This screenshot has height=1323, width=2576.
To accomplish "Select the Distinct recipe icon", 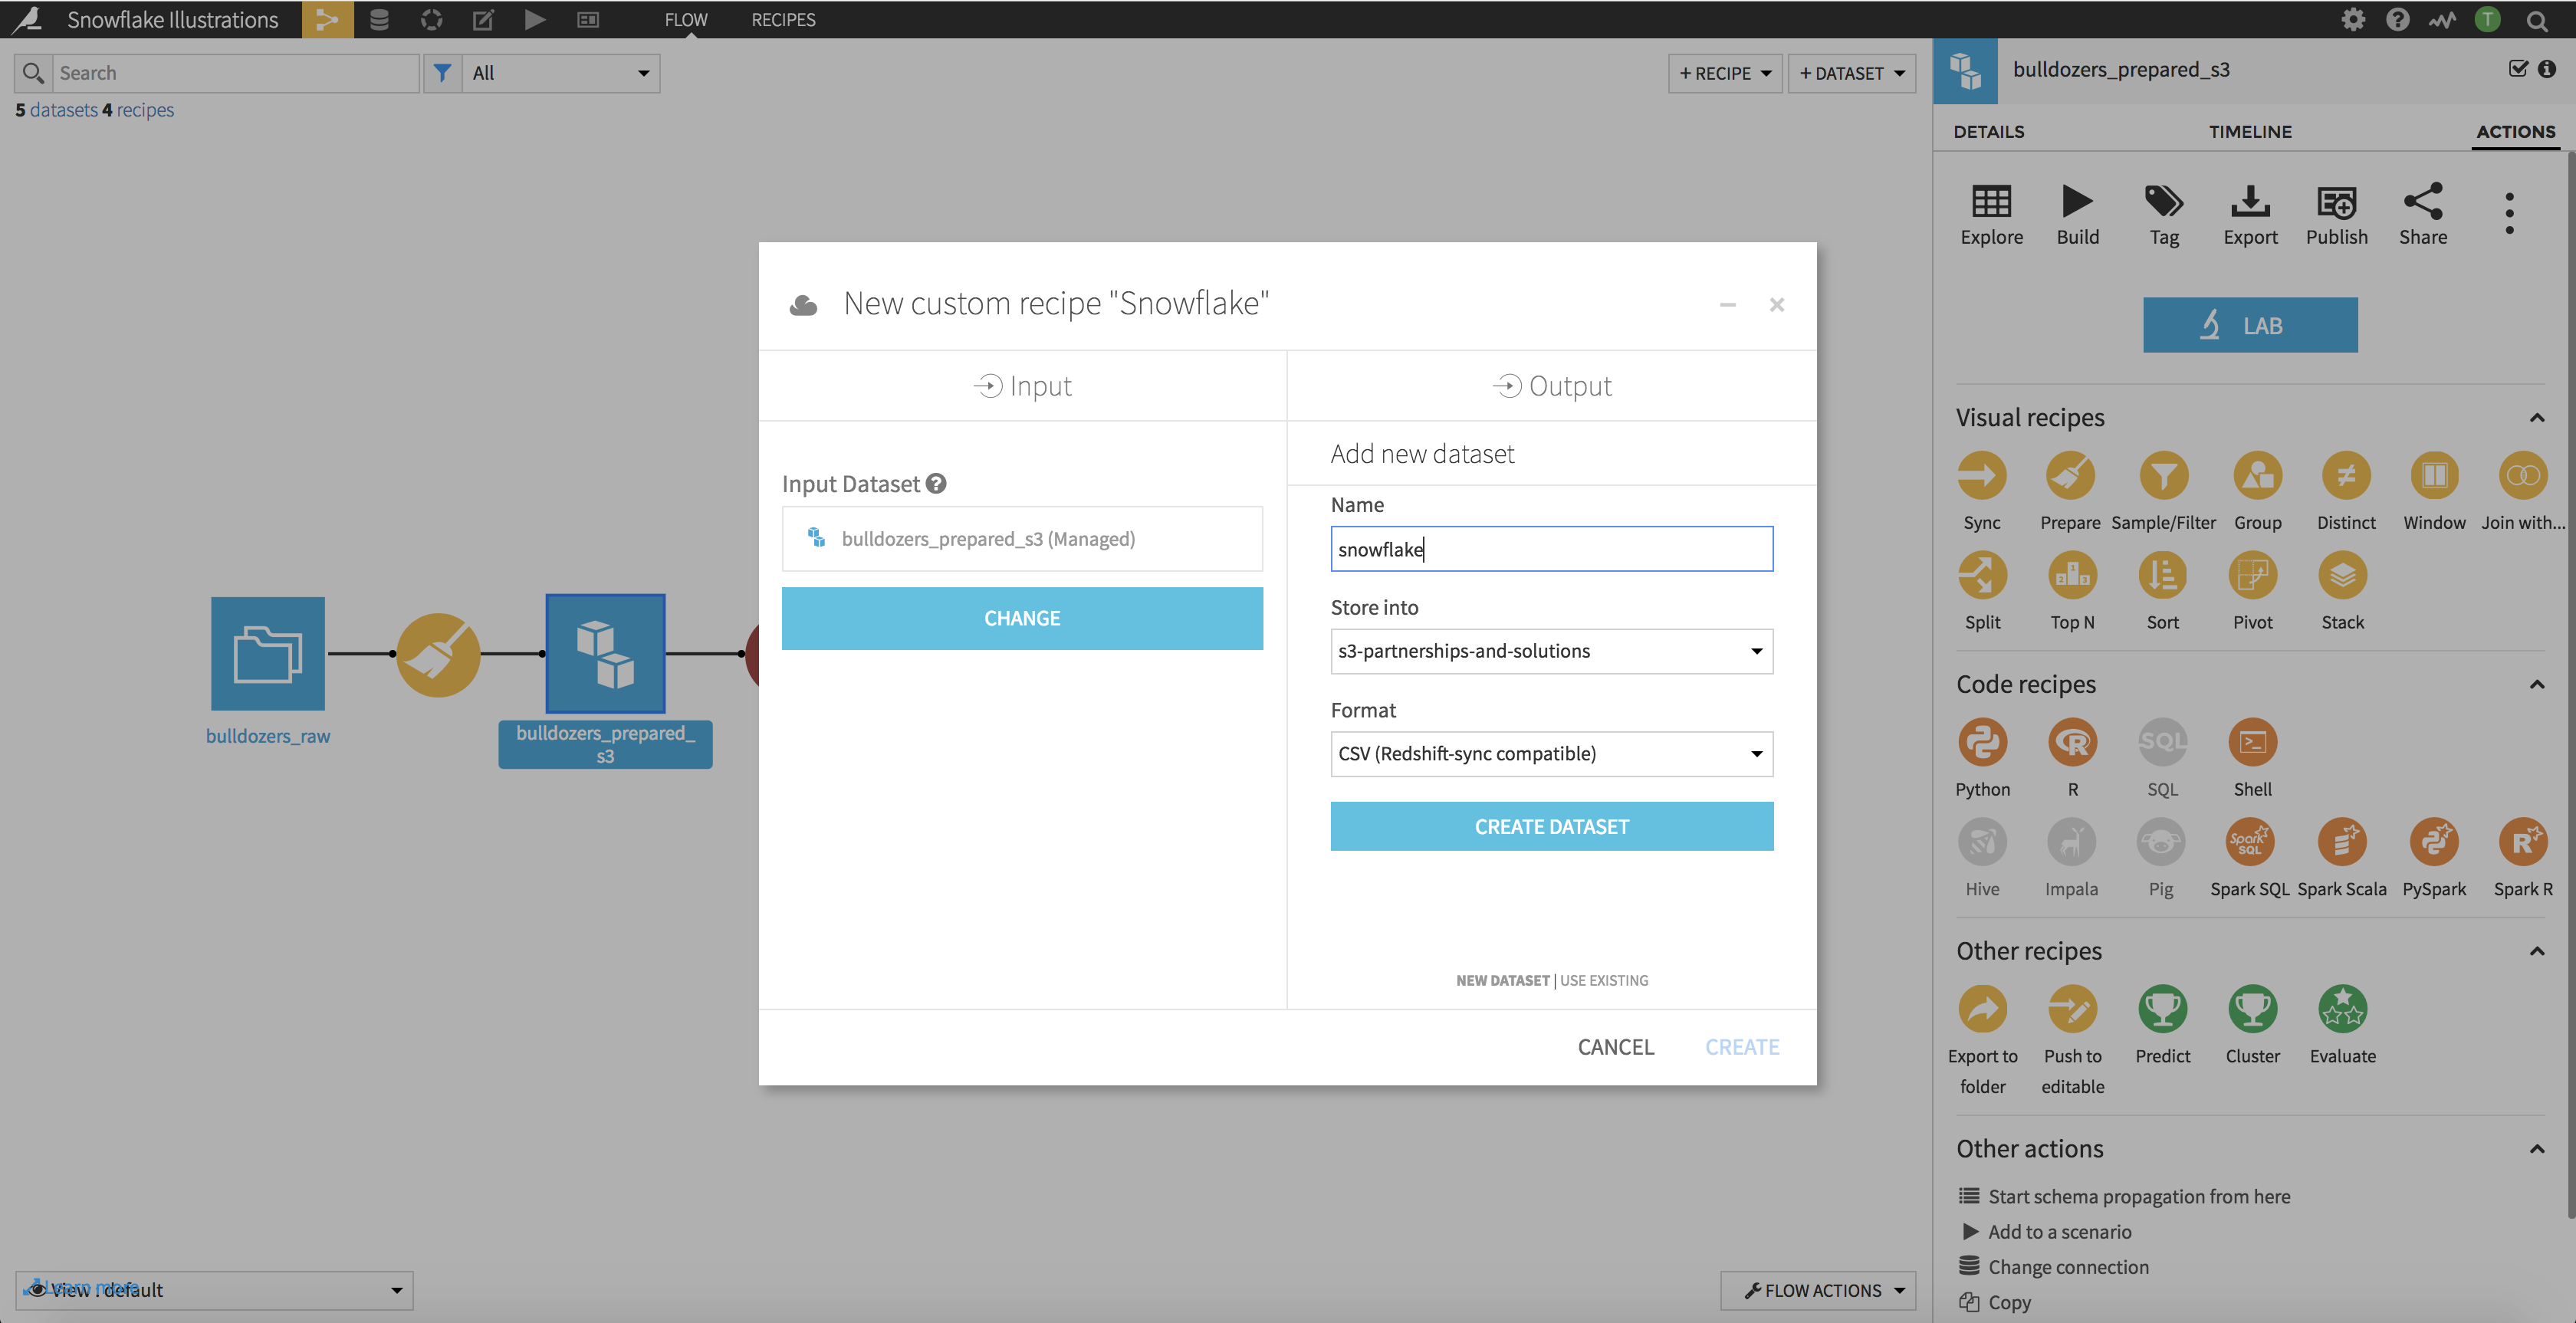I will click(x=2346, y=476).
